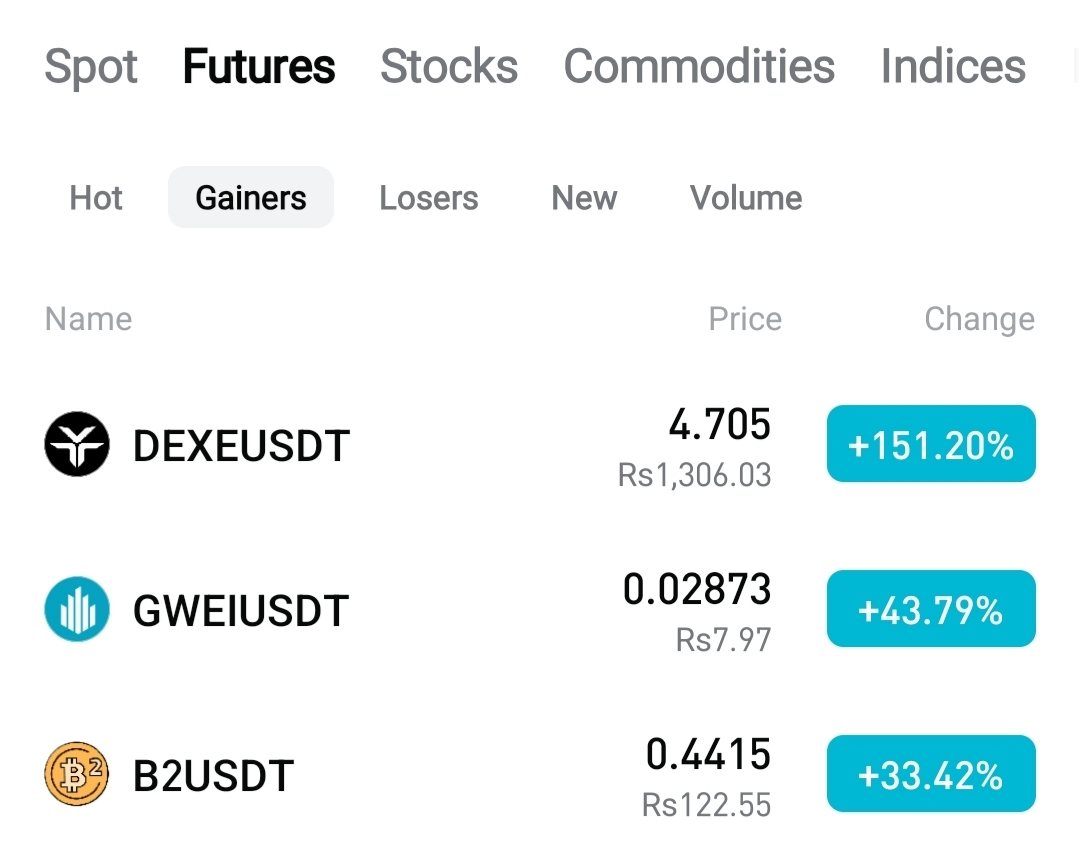Select the Hot filter
This screenshot has height=855, width=1080.
96,198
